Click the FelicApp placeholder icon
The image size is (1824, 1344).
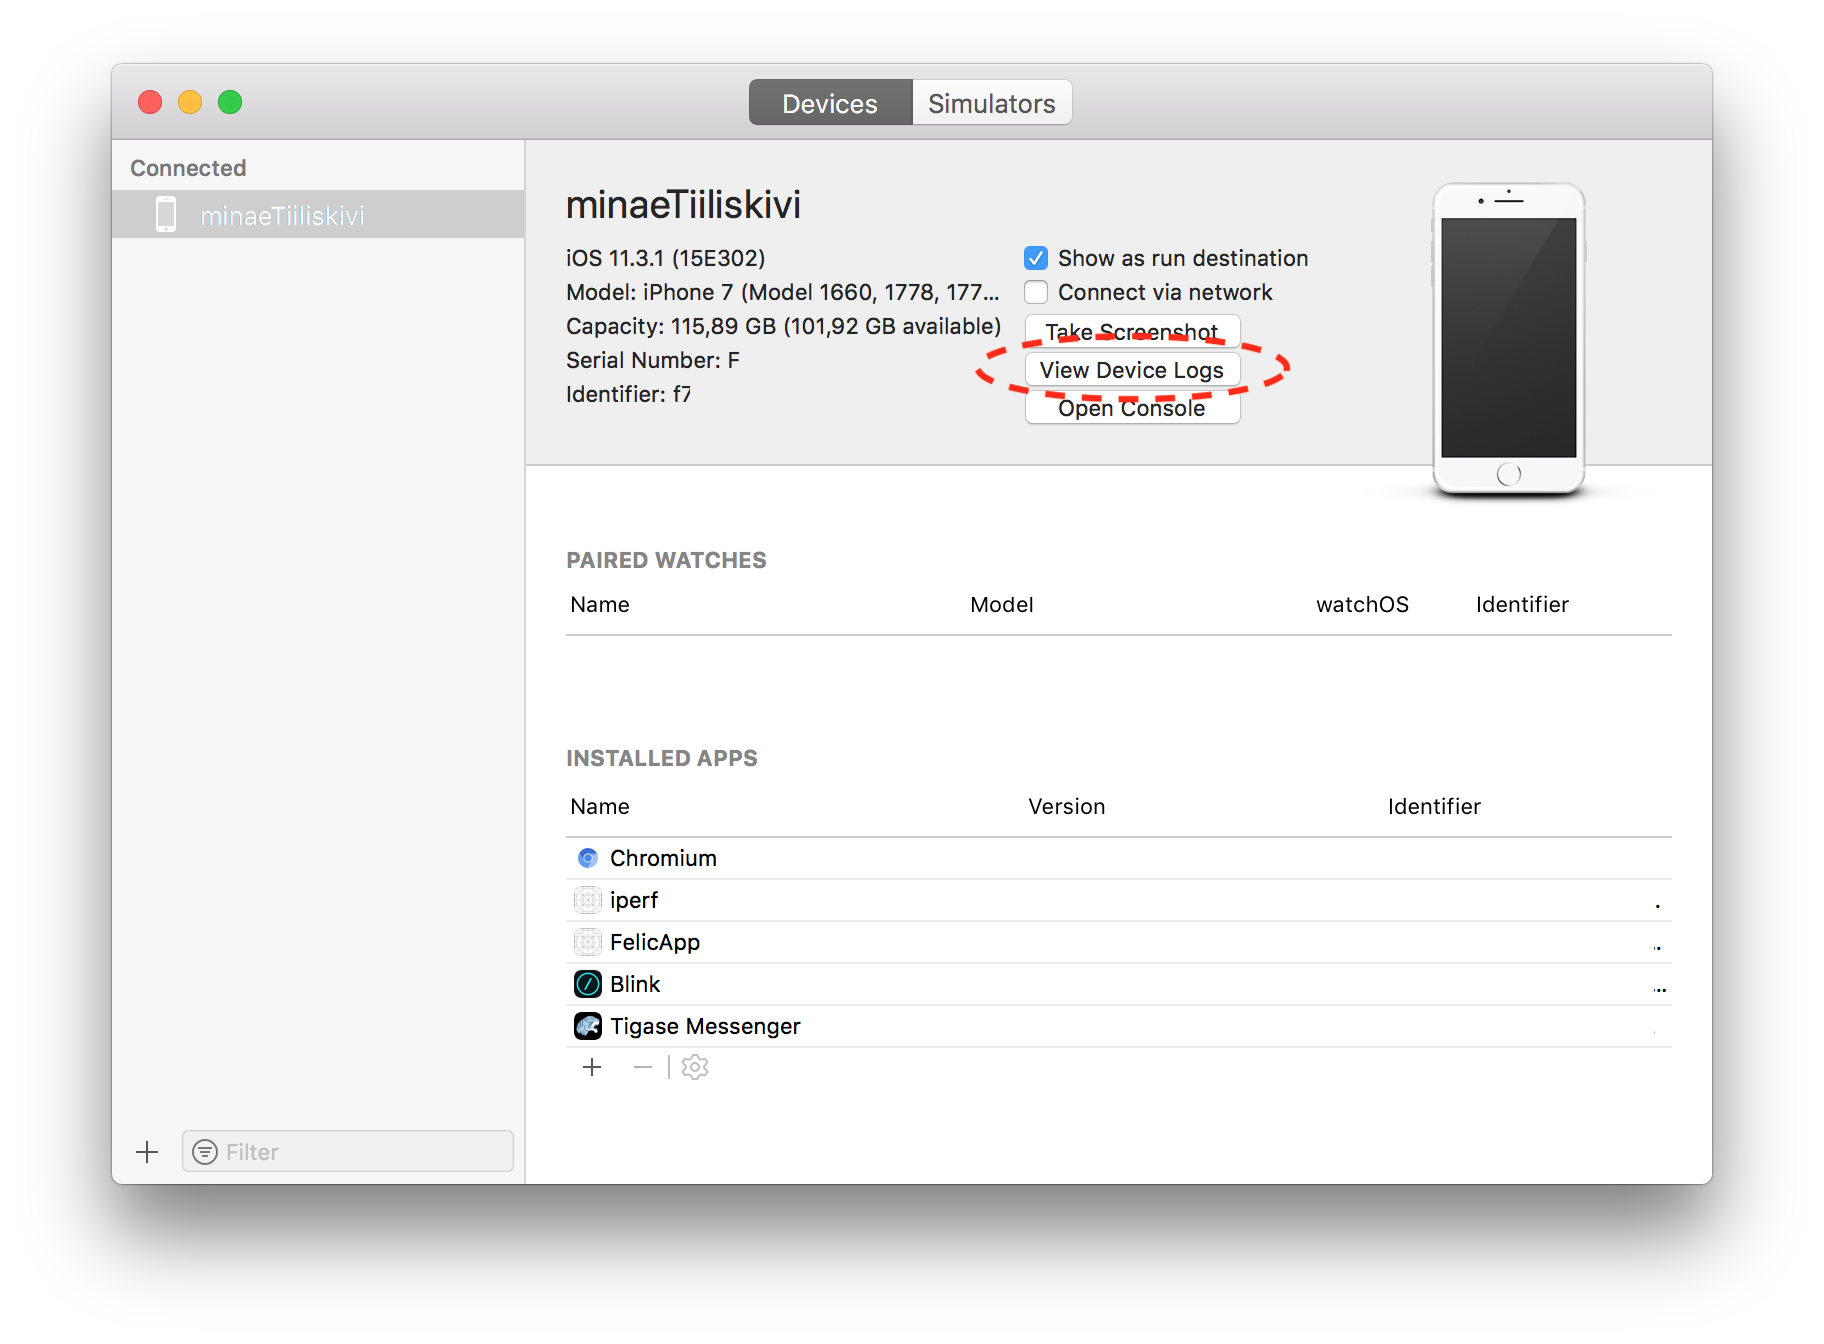coord(588,942)
